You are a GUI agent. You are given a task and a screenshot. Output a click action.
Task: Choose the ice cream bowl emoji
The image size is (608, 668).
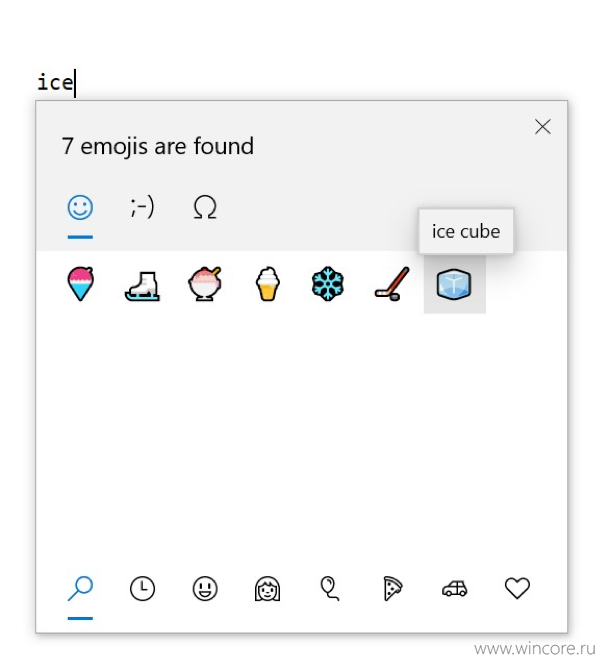tap(205, 284)
